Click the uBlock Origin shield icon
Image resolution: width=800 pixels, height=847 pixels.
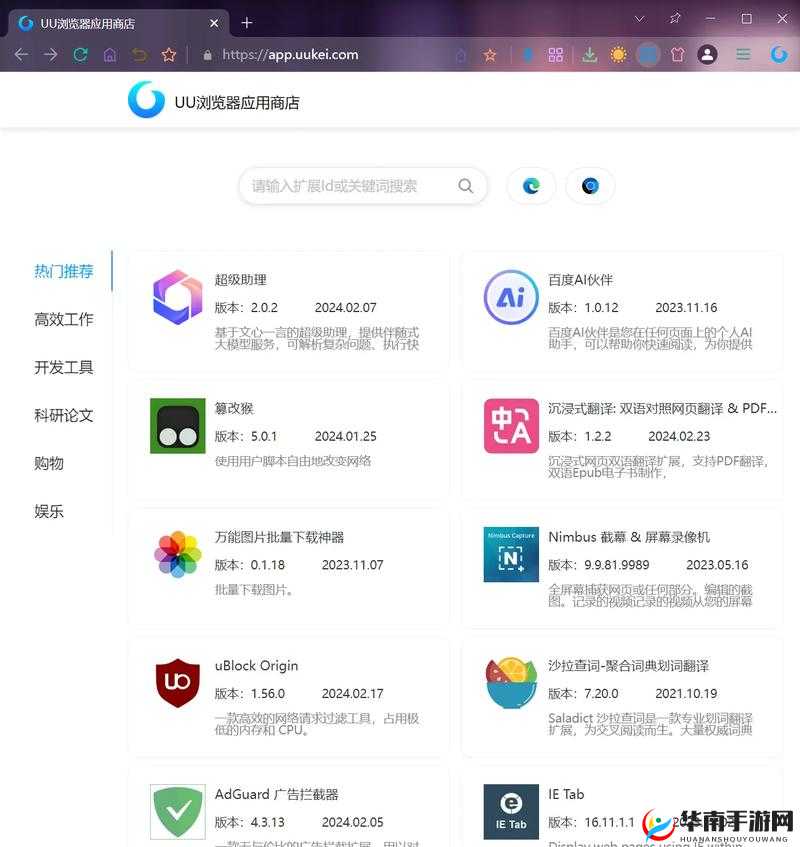[176, 682]
